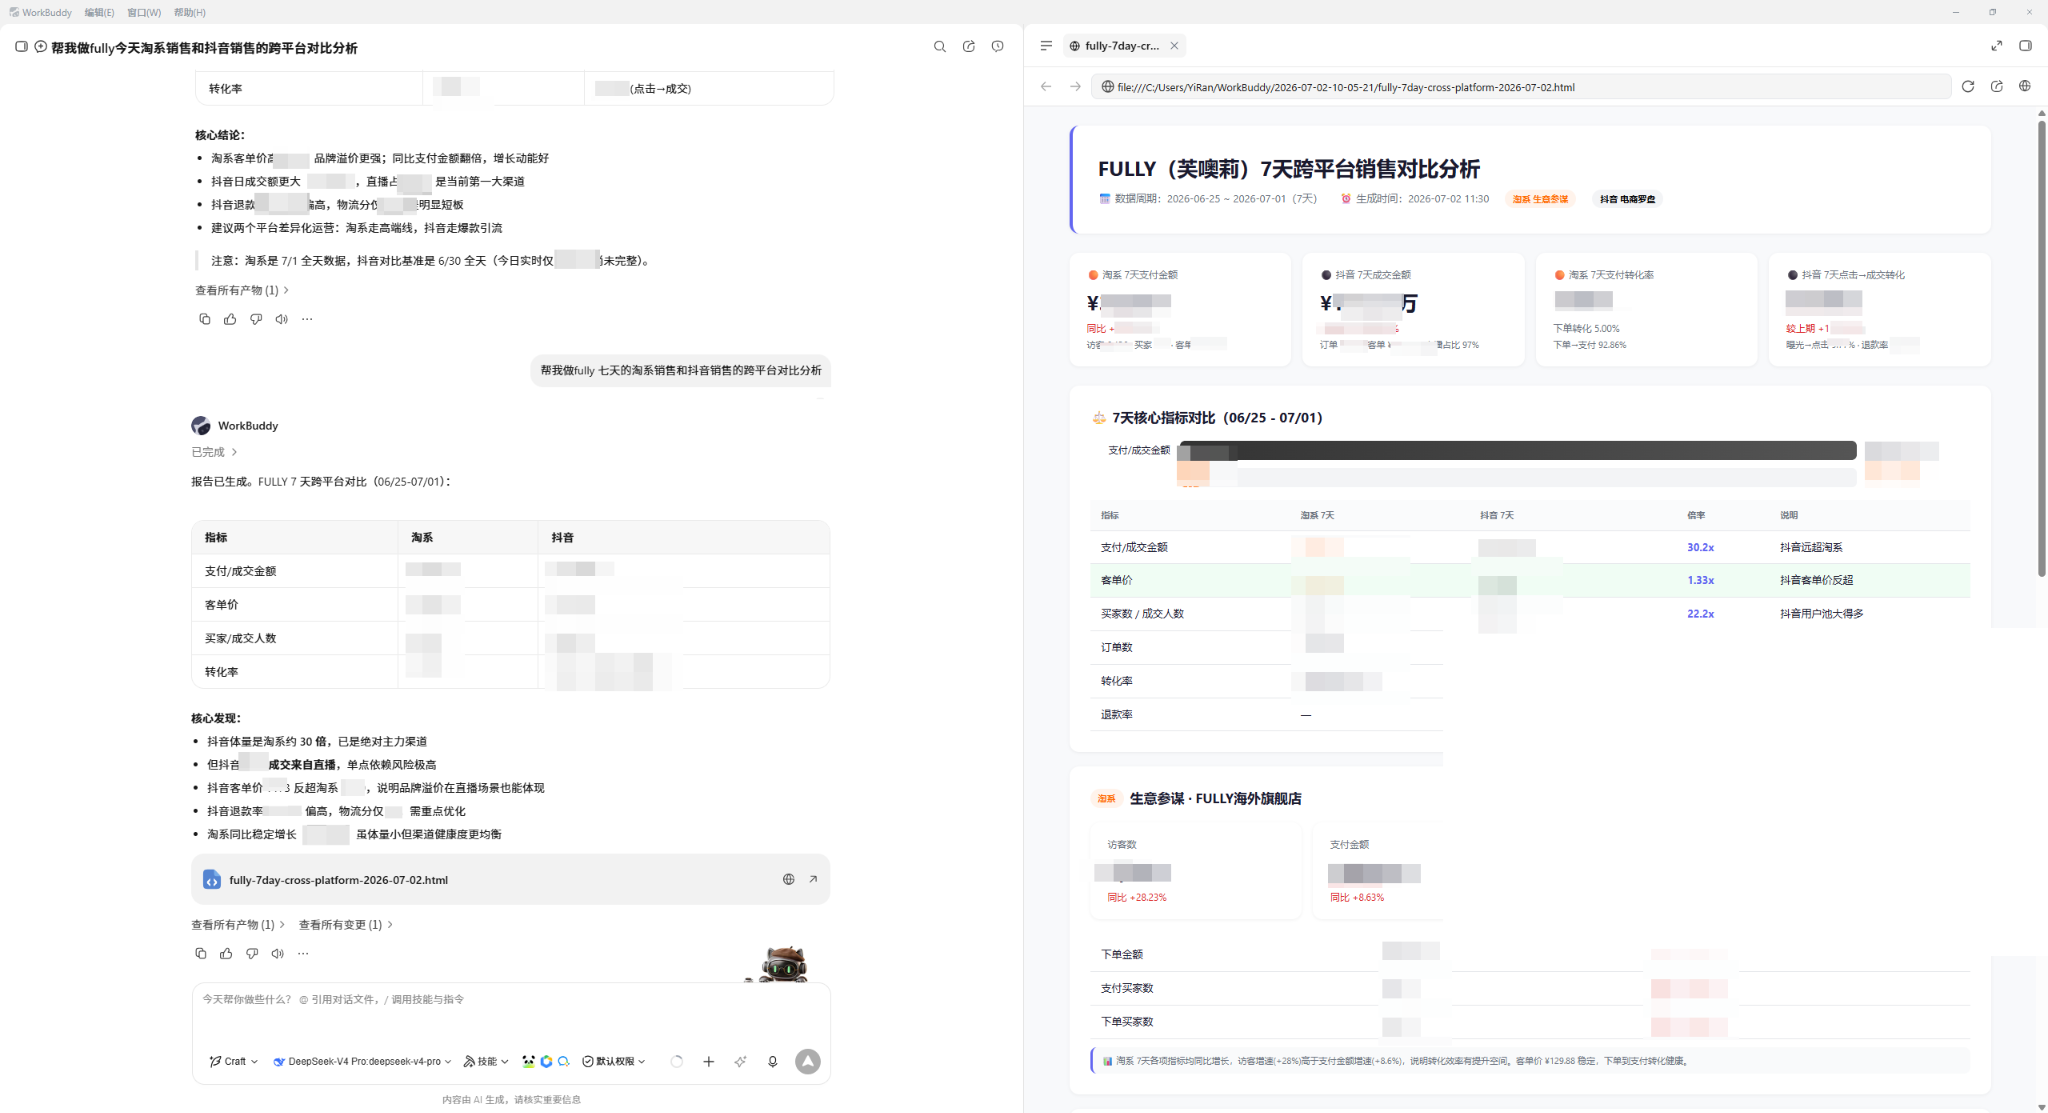Expand 查看所有变更 (1) link
Image resolution: width=2048 pixels, height=1113 pixels.
point(345,925)
